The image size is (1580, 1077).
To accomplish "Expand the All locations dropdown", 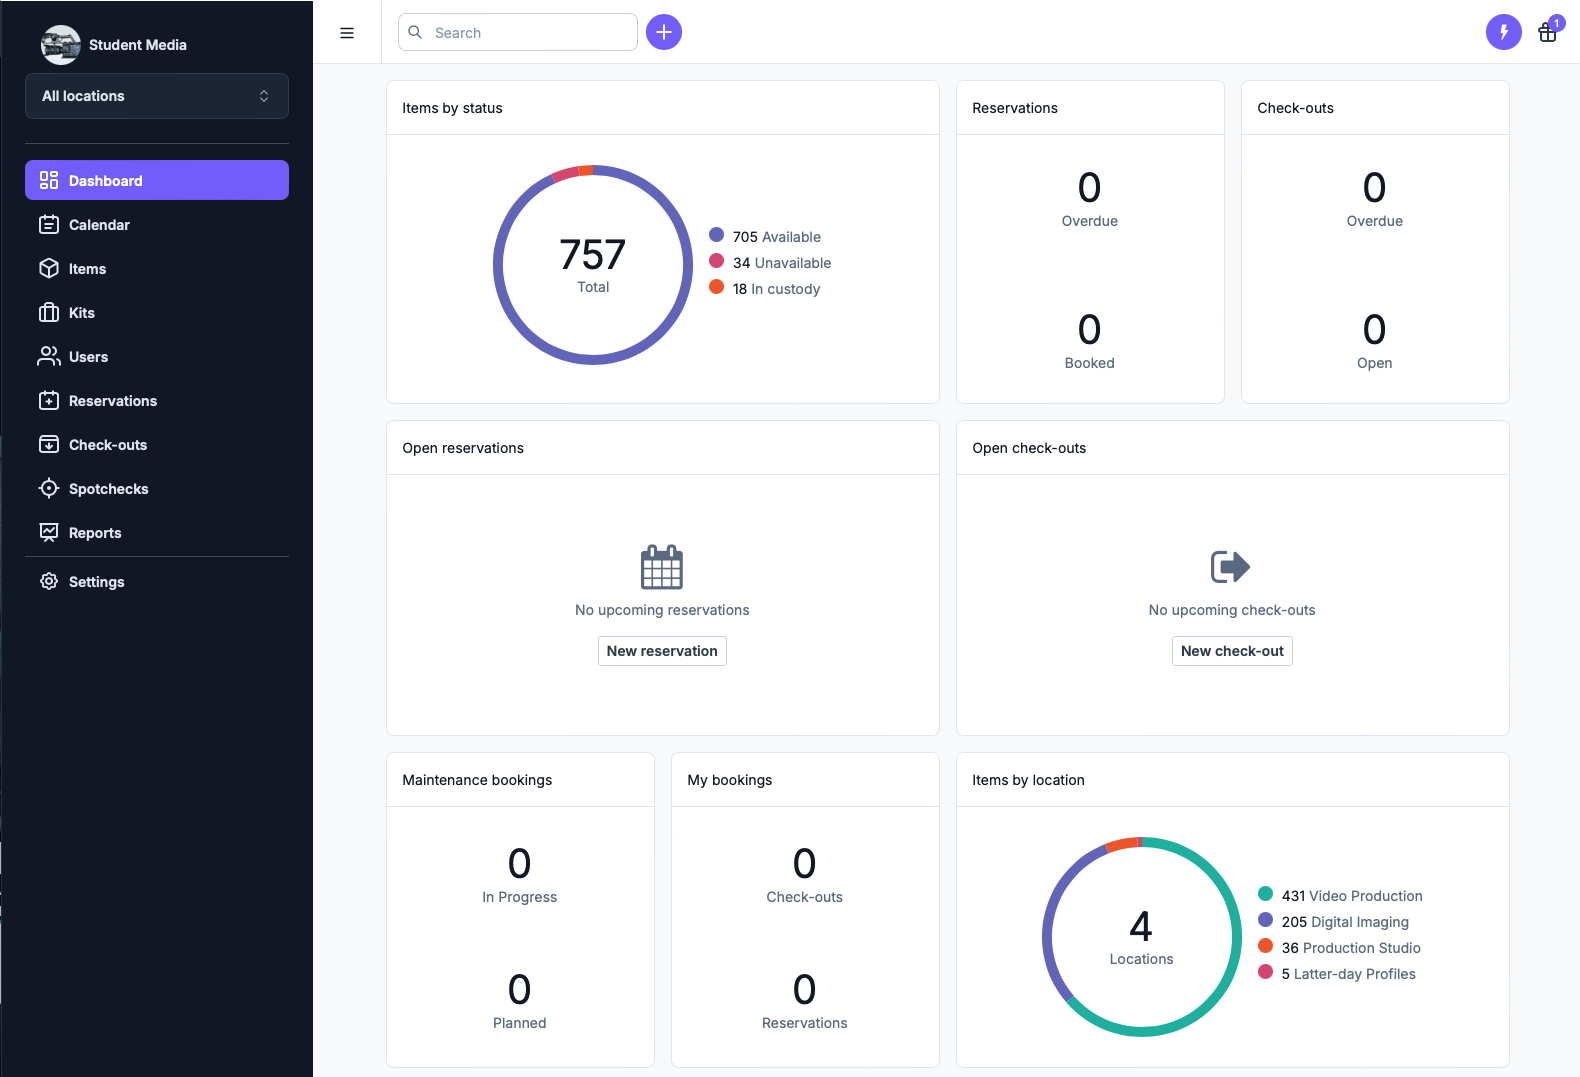I will coord(156,96).
